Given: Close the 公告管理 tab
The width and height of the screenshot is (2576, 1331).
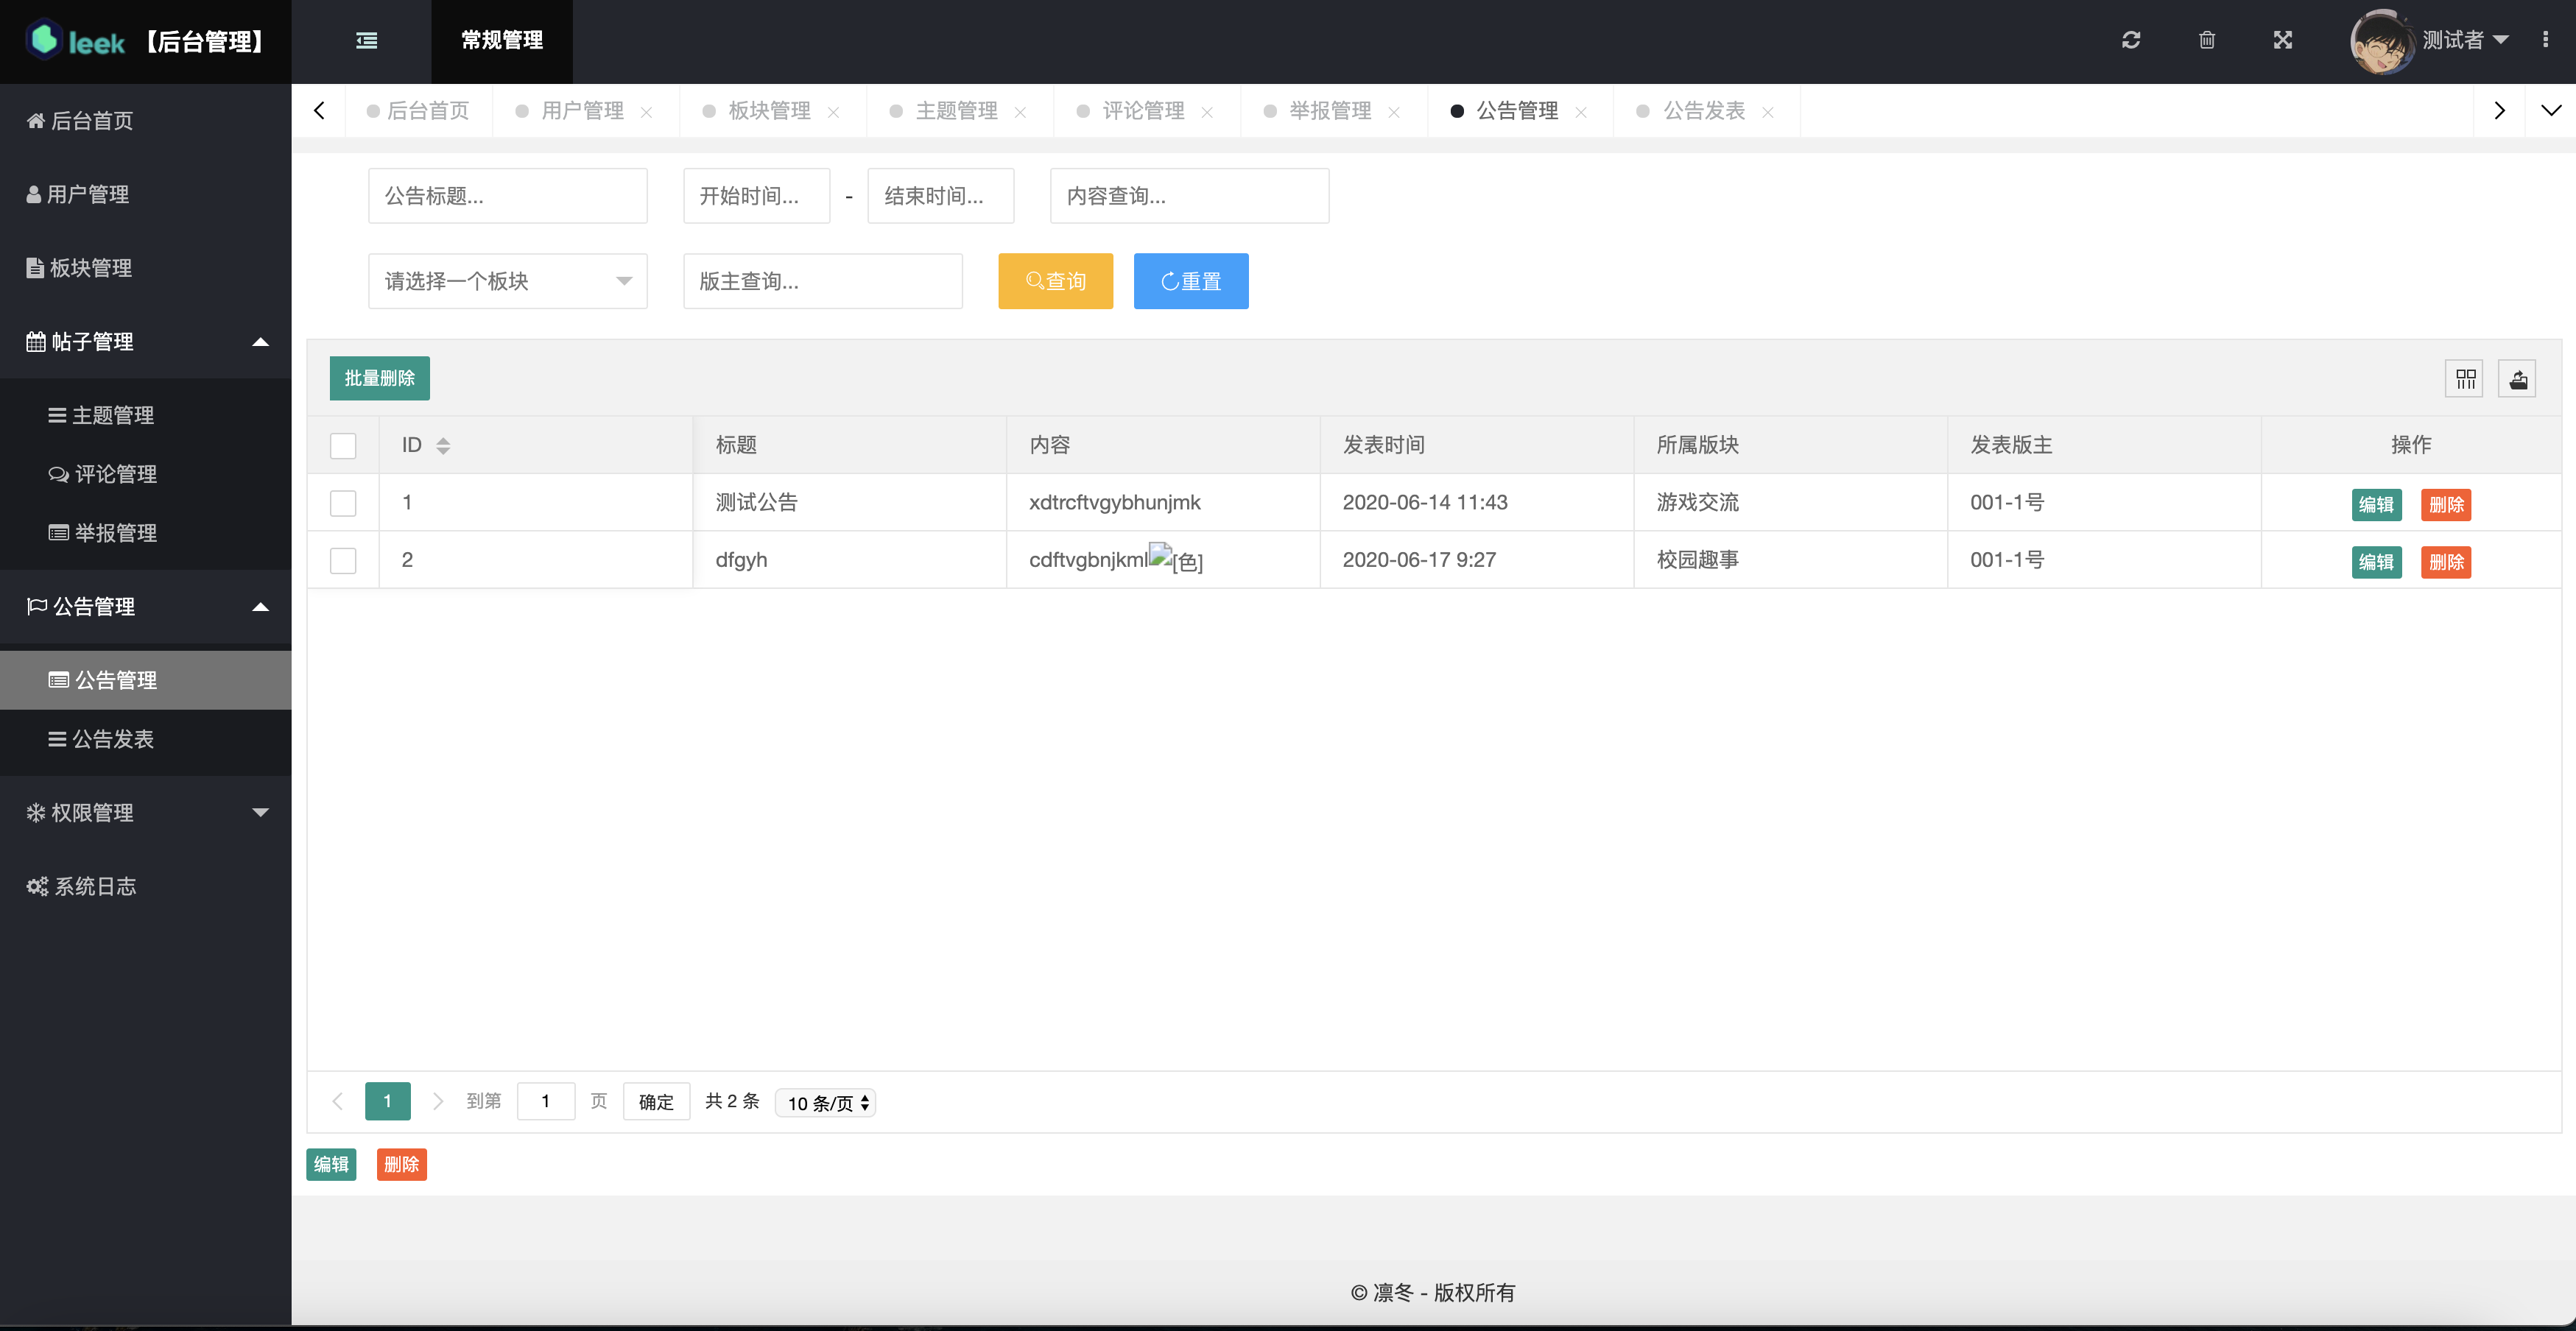Looking at the screenshot, I should pyautogui.click(x=1581, y=112).
